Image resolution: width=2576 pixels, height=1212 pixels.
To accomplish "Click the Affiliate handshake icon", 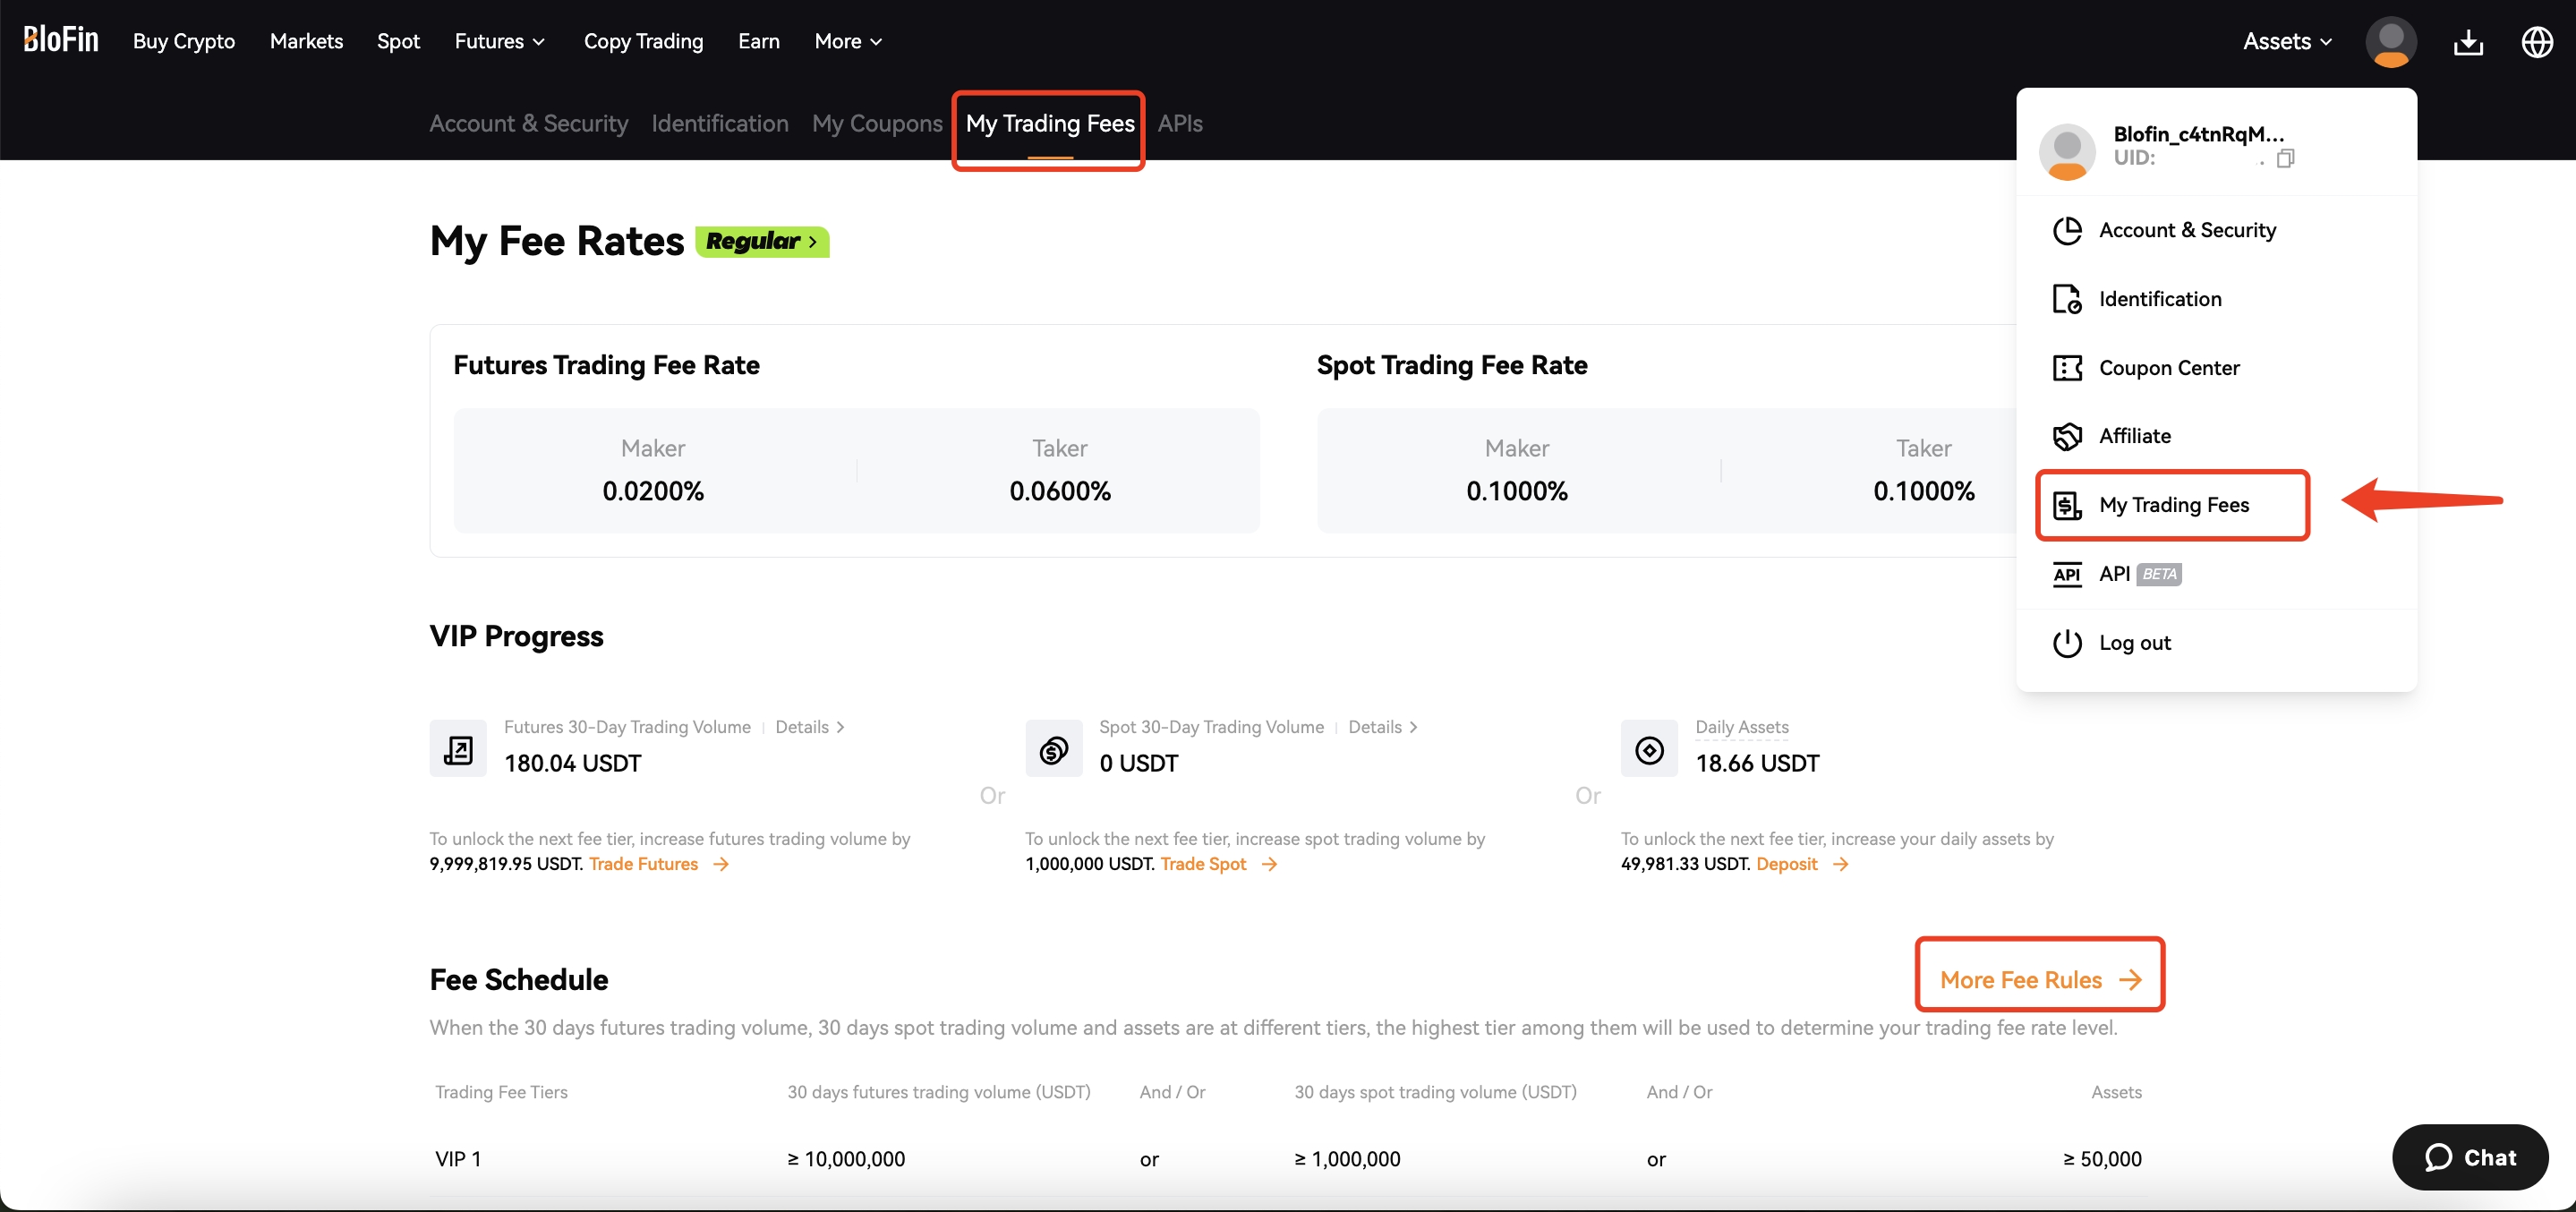I will 2067,436.
